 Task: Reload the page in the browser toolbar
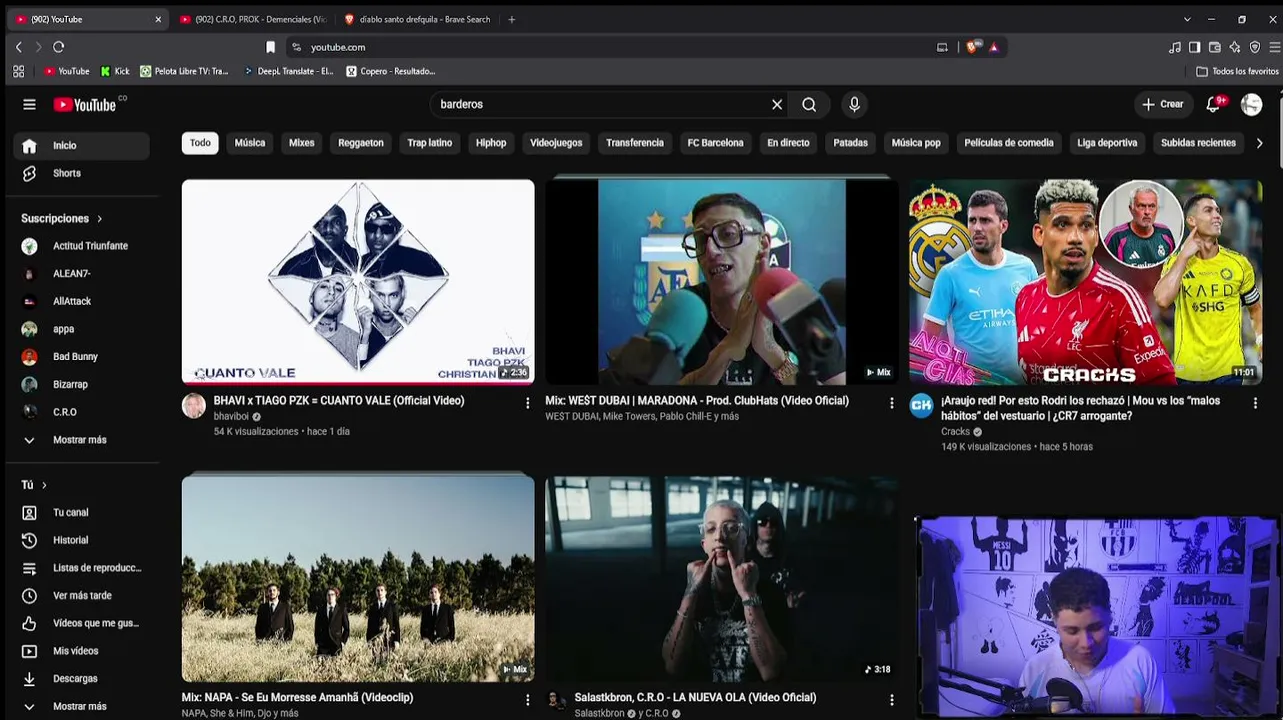click(x=59, y=47)
